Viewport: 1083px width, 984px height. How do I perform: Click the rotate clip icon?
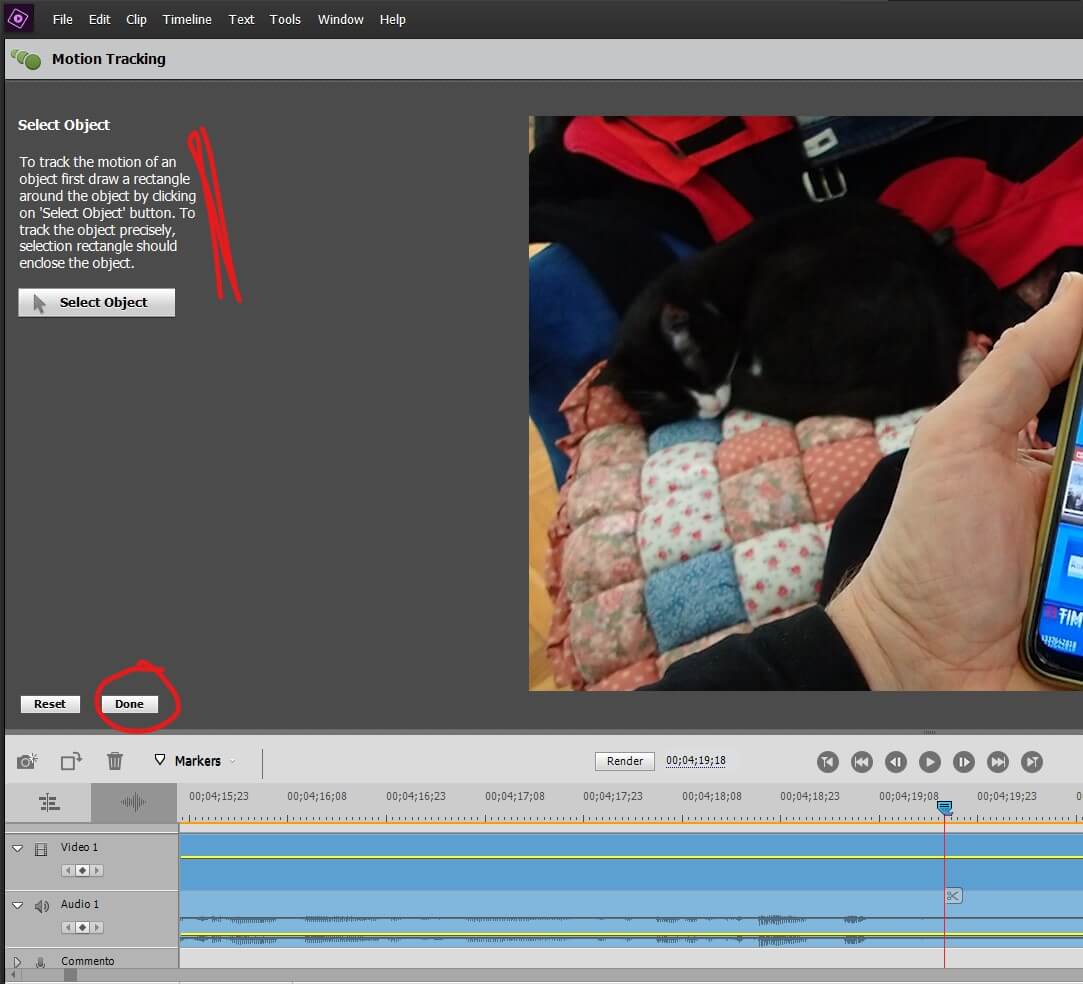point(71,761)
